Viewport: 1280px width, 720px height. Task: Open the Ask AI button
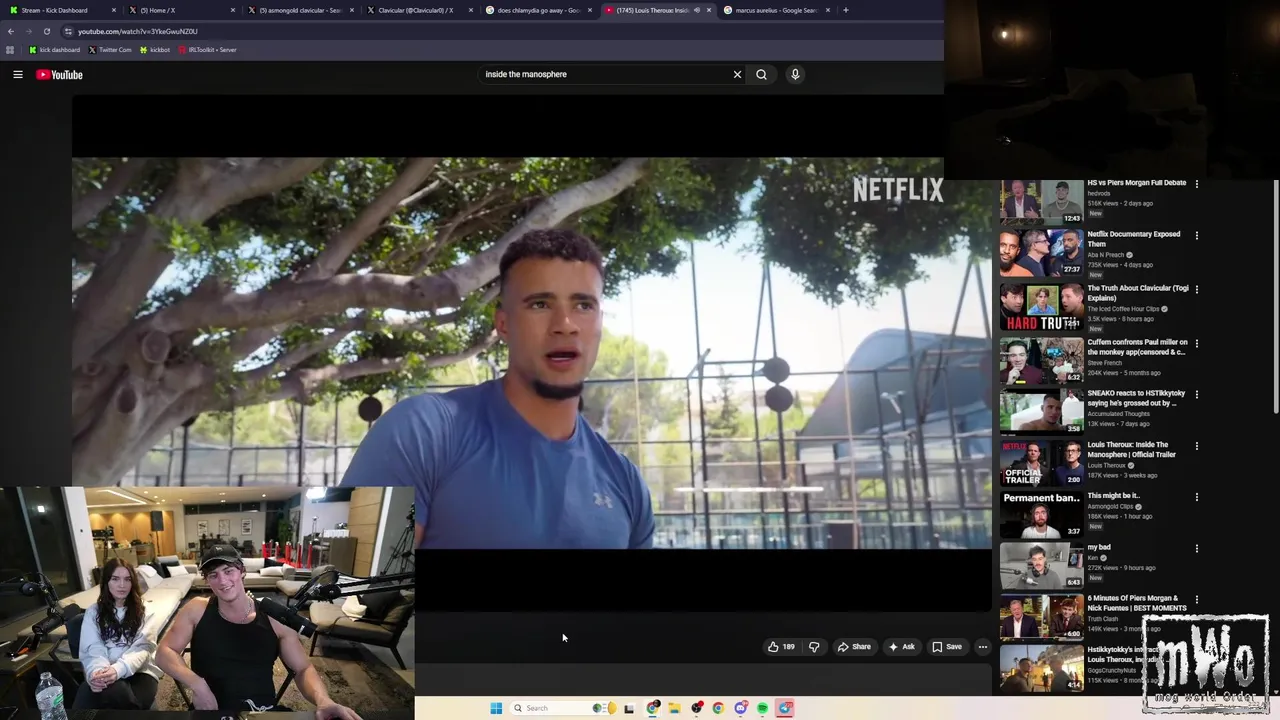[901, 647]
